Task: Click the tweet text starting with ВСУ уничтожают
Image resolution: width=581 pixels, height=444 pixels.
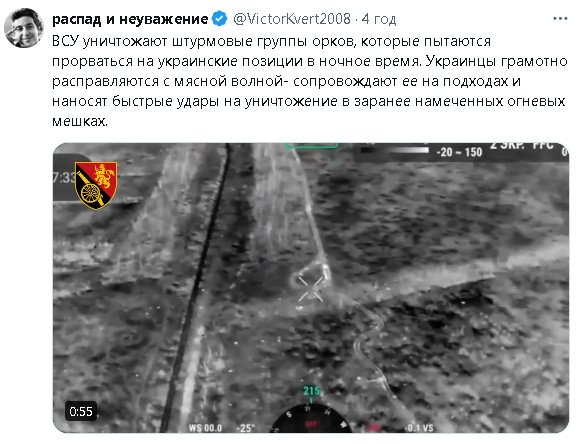Action: pos(310,81)
